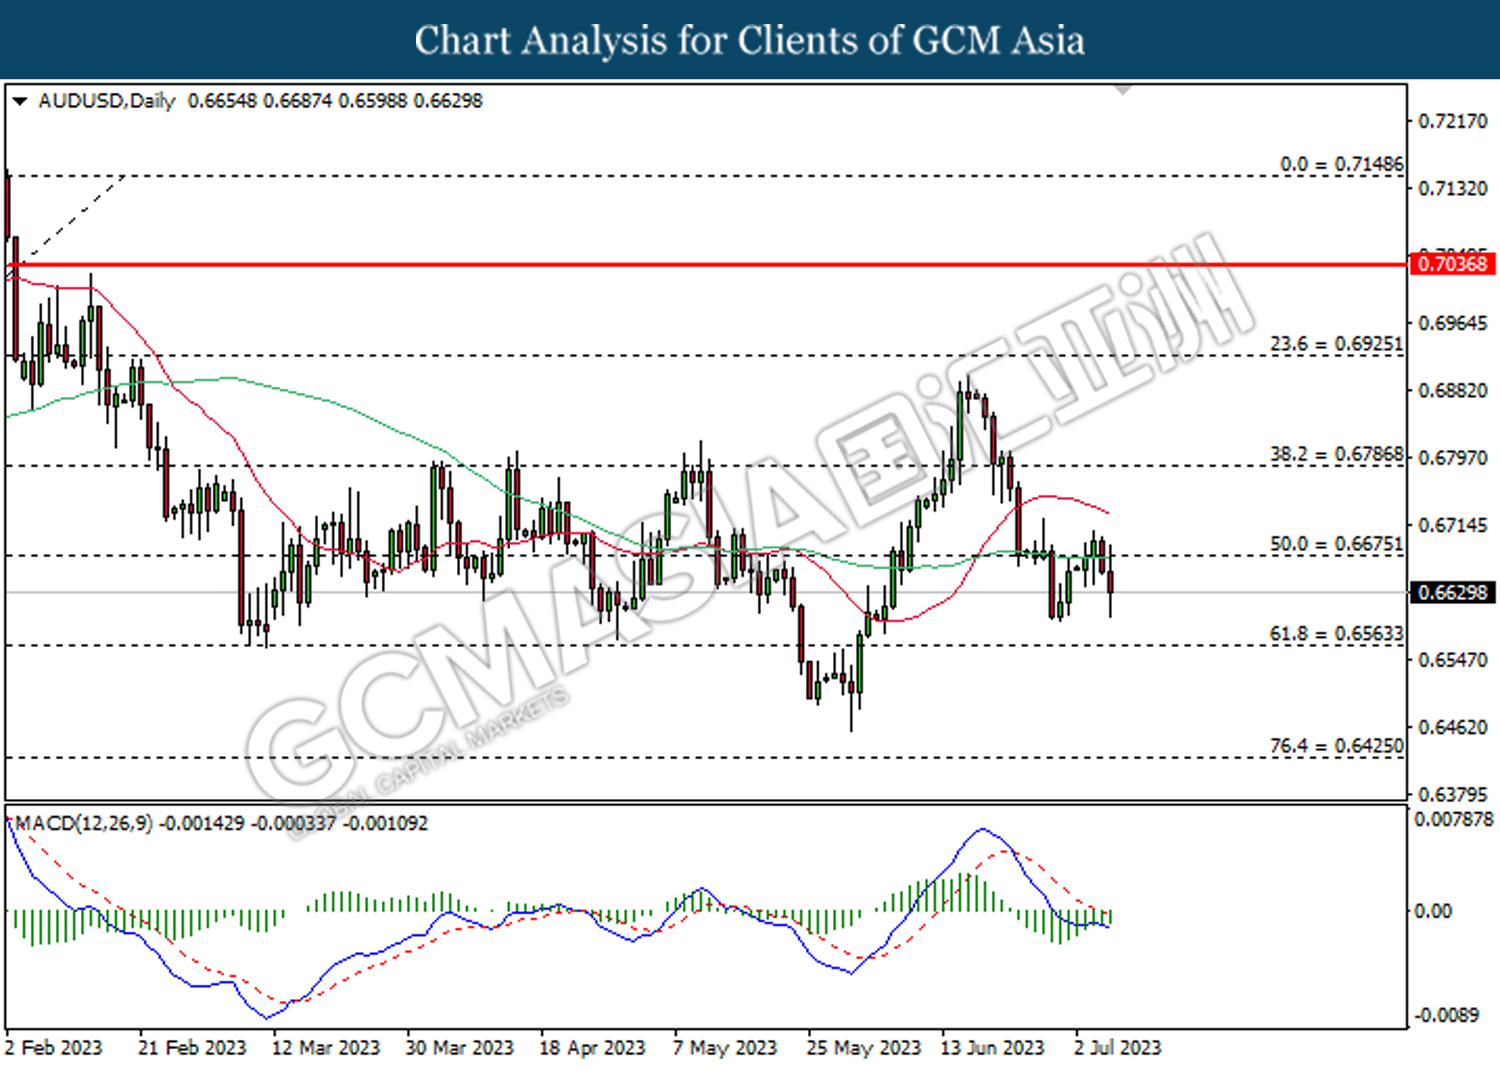Click the OHLC values after AUDUSD,Daily
The image size is (1500, 1071).
pyautogui.click(x=335, y=101)
